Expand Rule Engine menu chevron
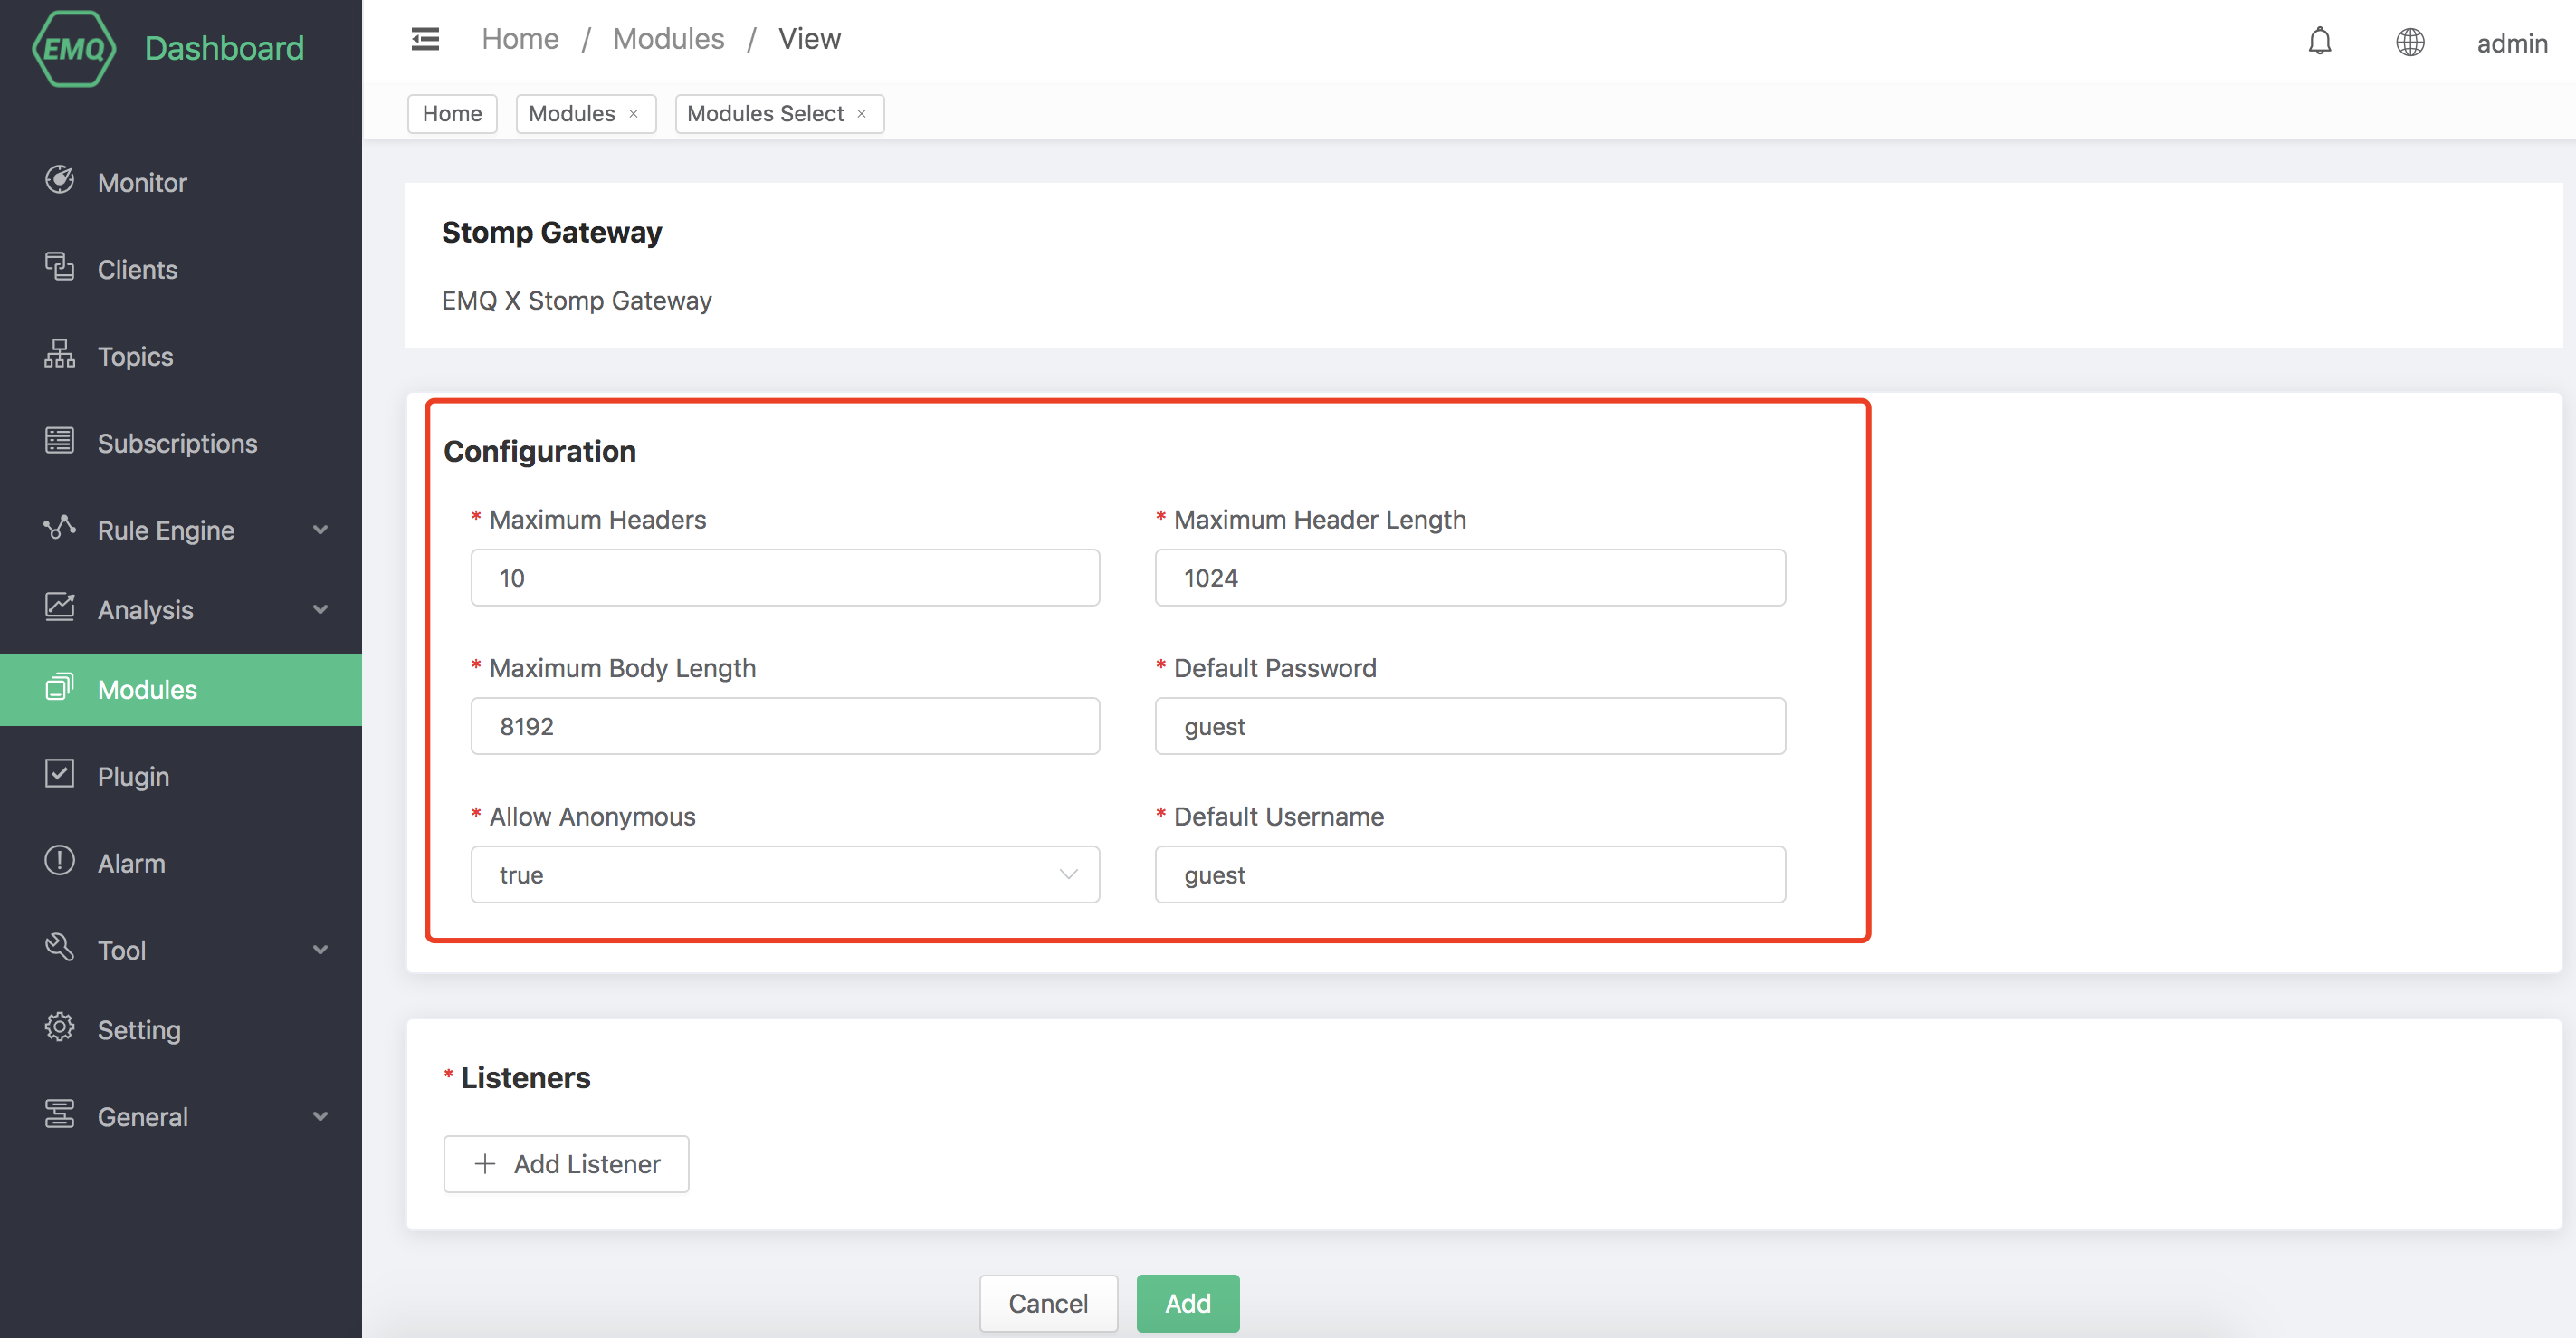Image resolution: width=2576 pixels, height=1338 pixels. [320, 530]
